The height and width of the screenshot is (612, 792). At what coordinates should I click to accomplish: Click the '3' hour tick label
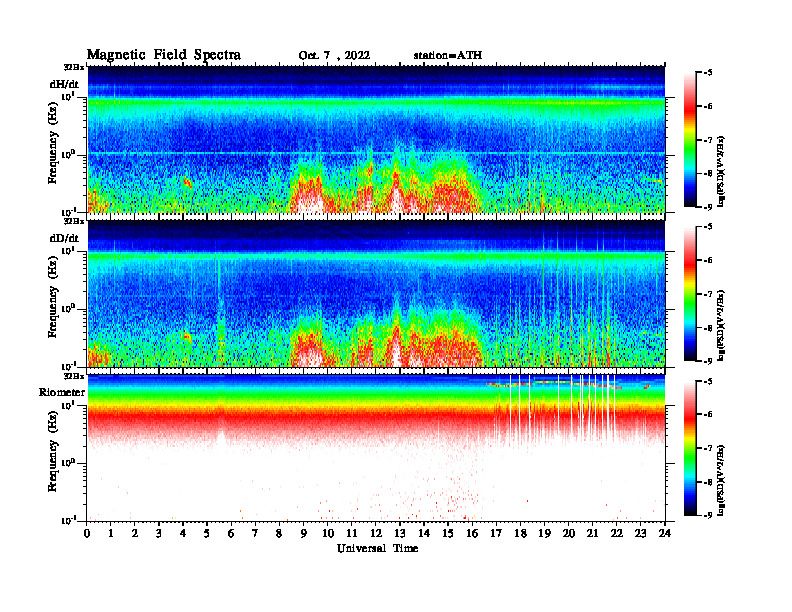point(159,534)
